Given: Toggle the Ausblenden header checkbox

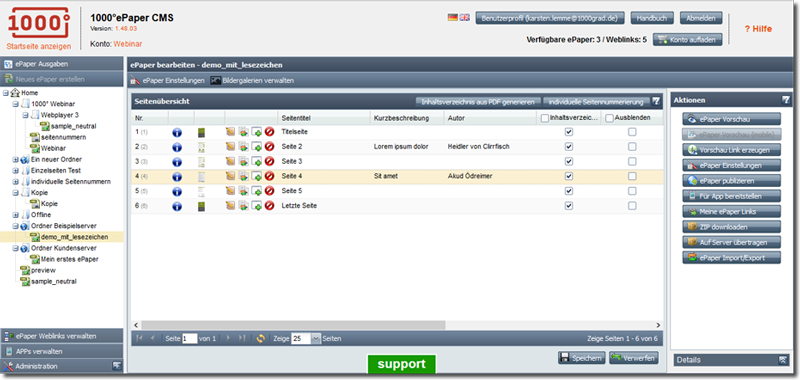Looking at the screenshot, I should 609,118.
